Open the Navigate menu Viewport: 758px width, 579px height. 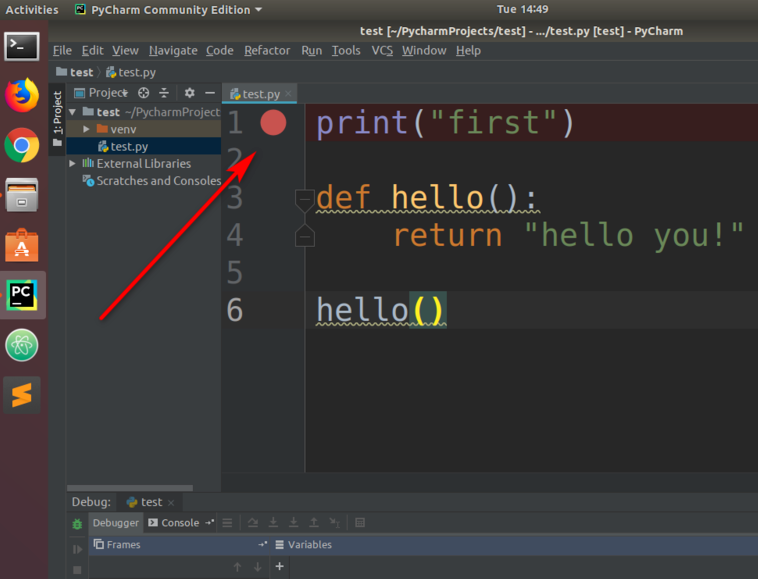(x=173, y=51)
